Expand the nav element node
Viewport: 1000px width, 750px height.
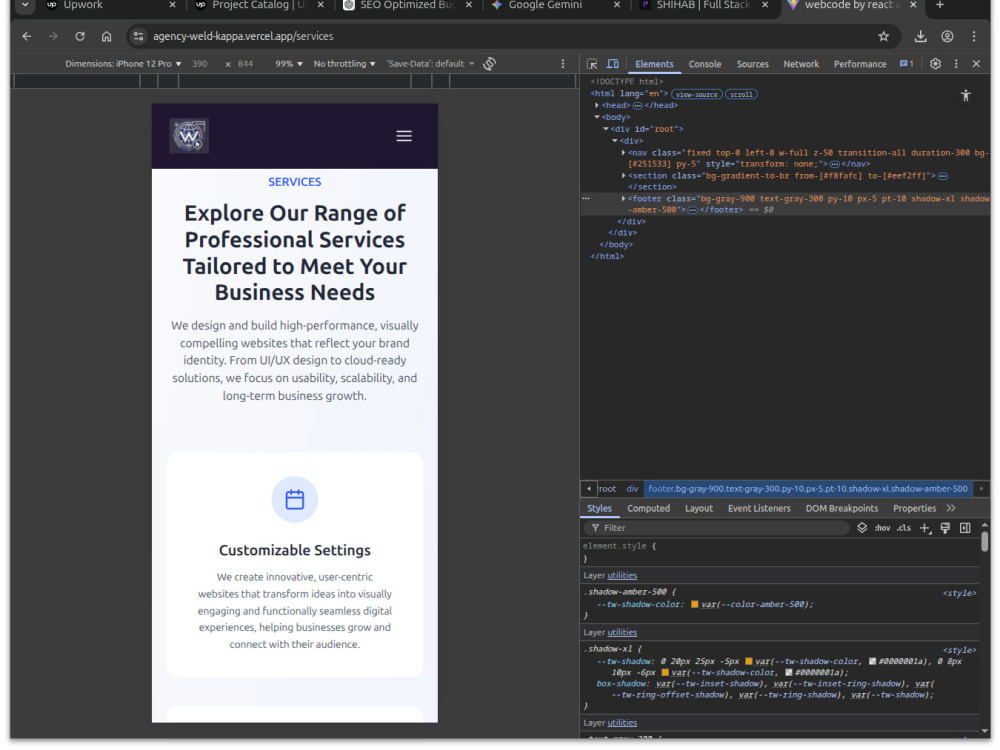point(623,153)
